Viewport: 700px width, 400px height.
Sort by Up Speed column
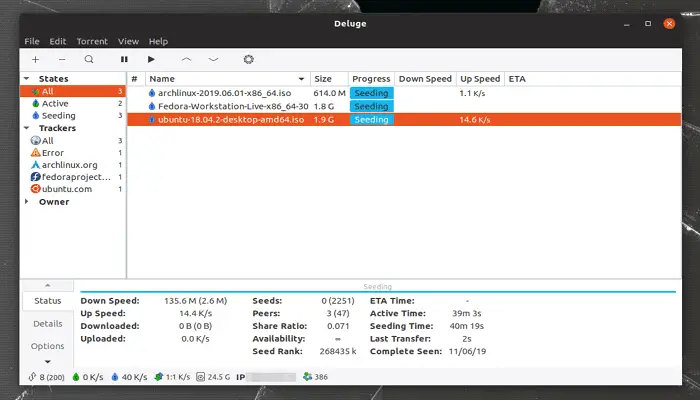coord(480,79)
